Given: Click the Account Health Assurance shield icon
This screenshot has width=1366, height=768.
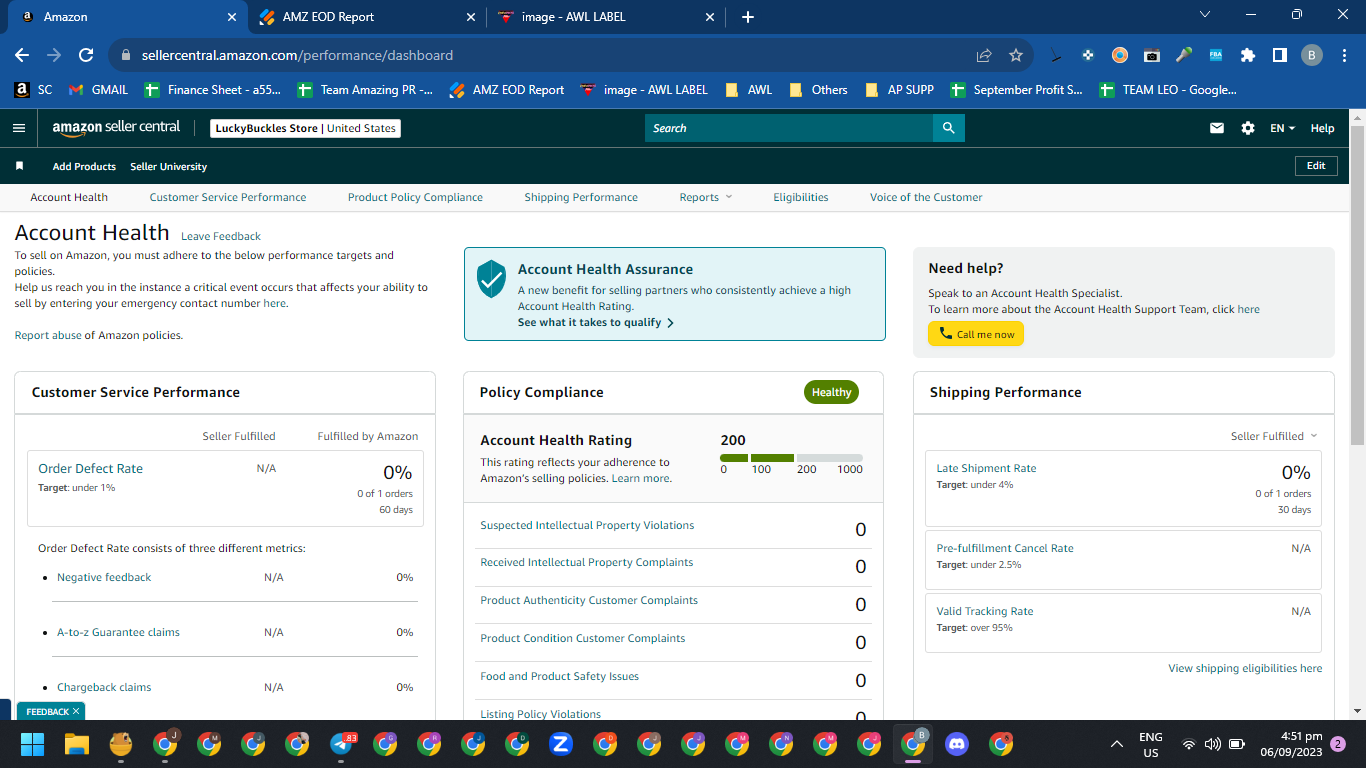Looking at the screenshot, I should (x=491, y=279).
